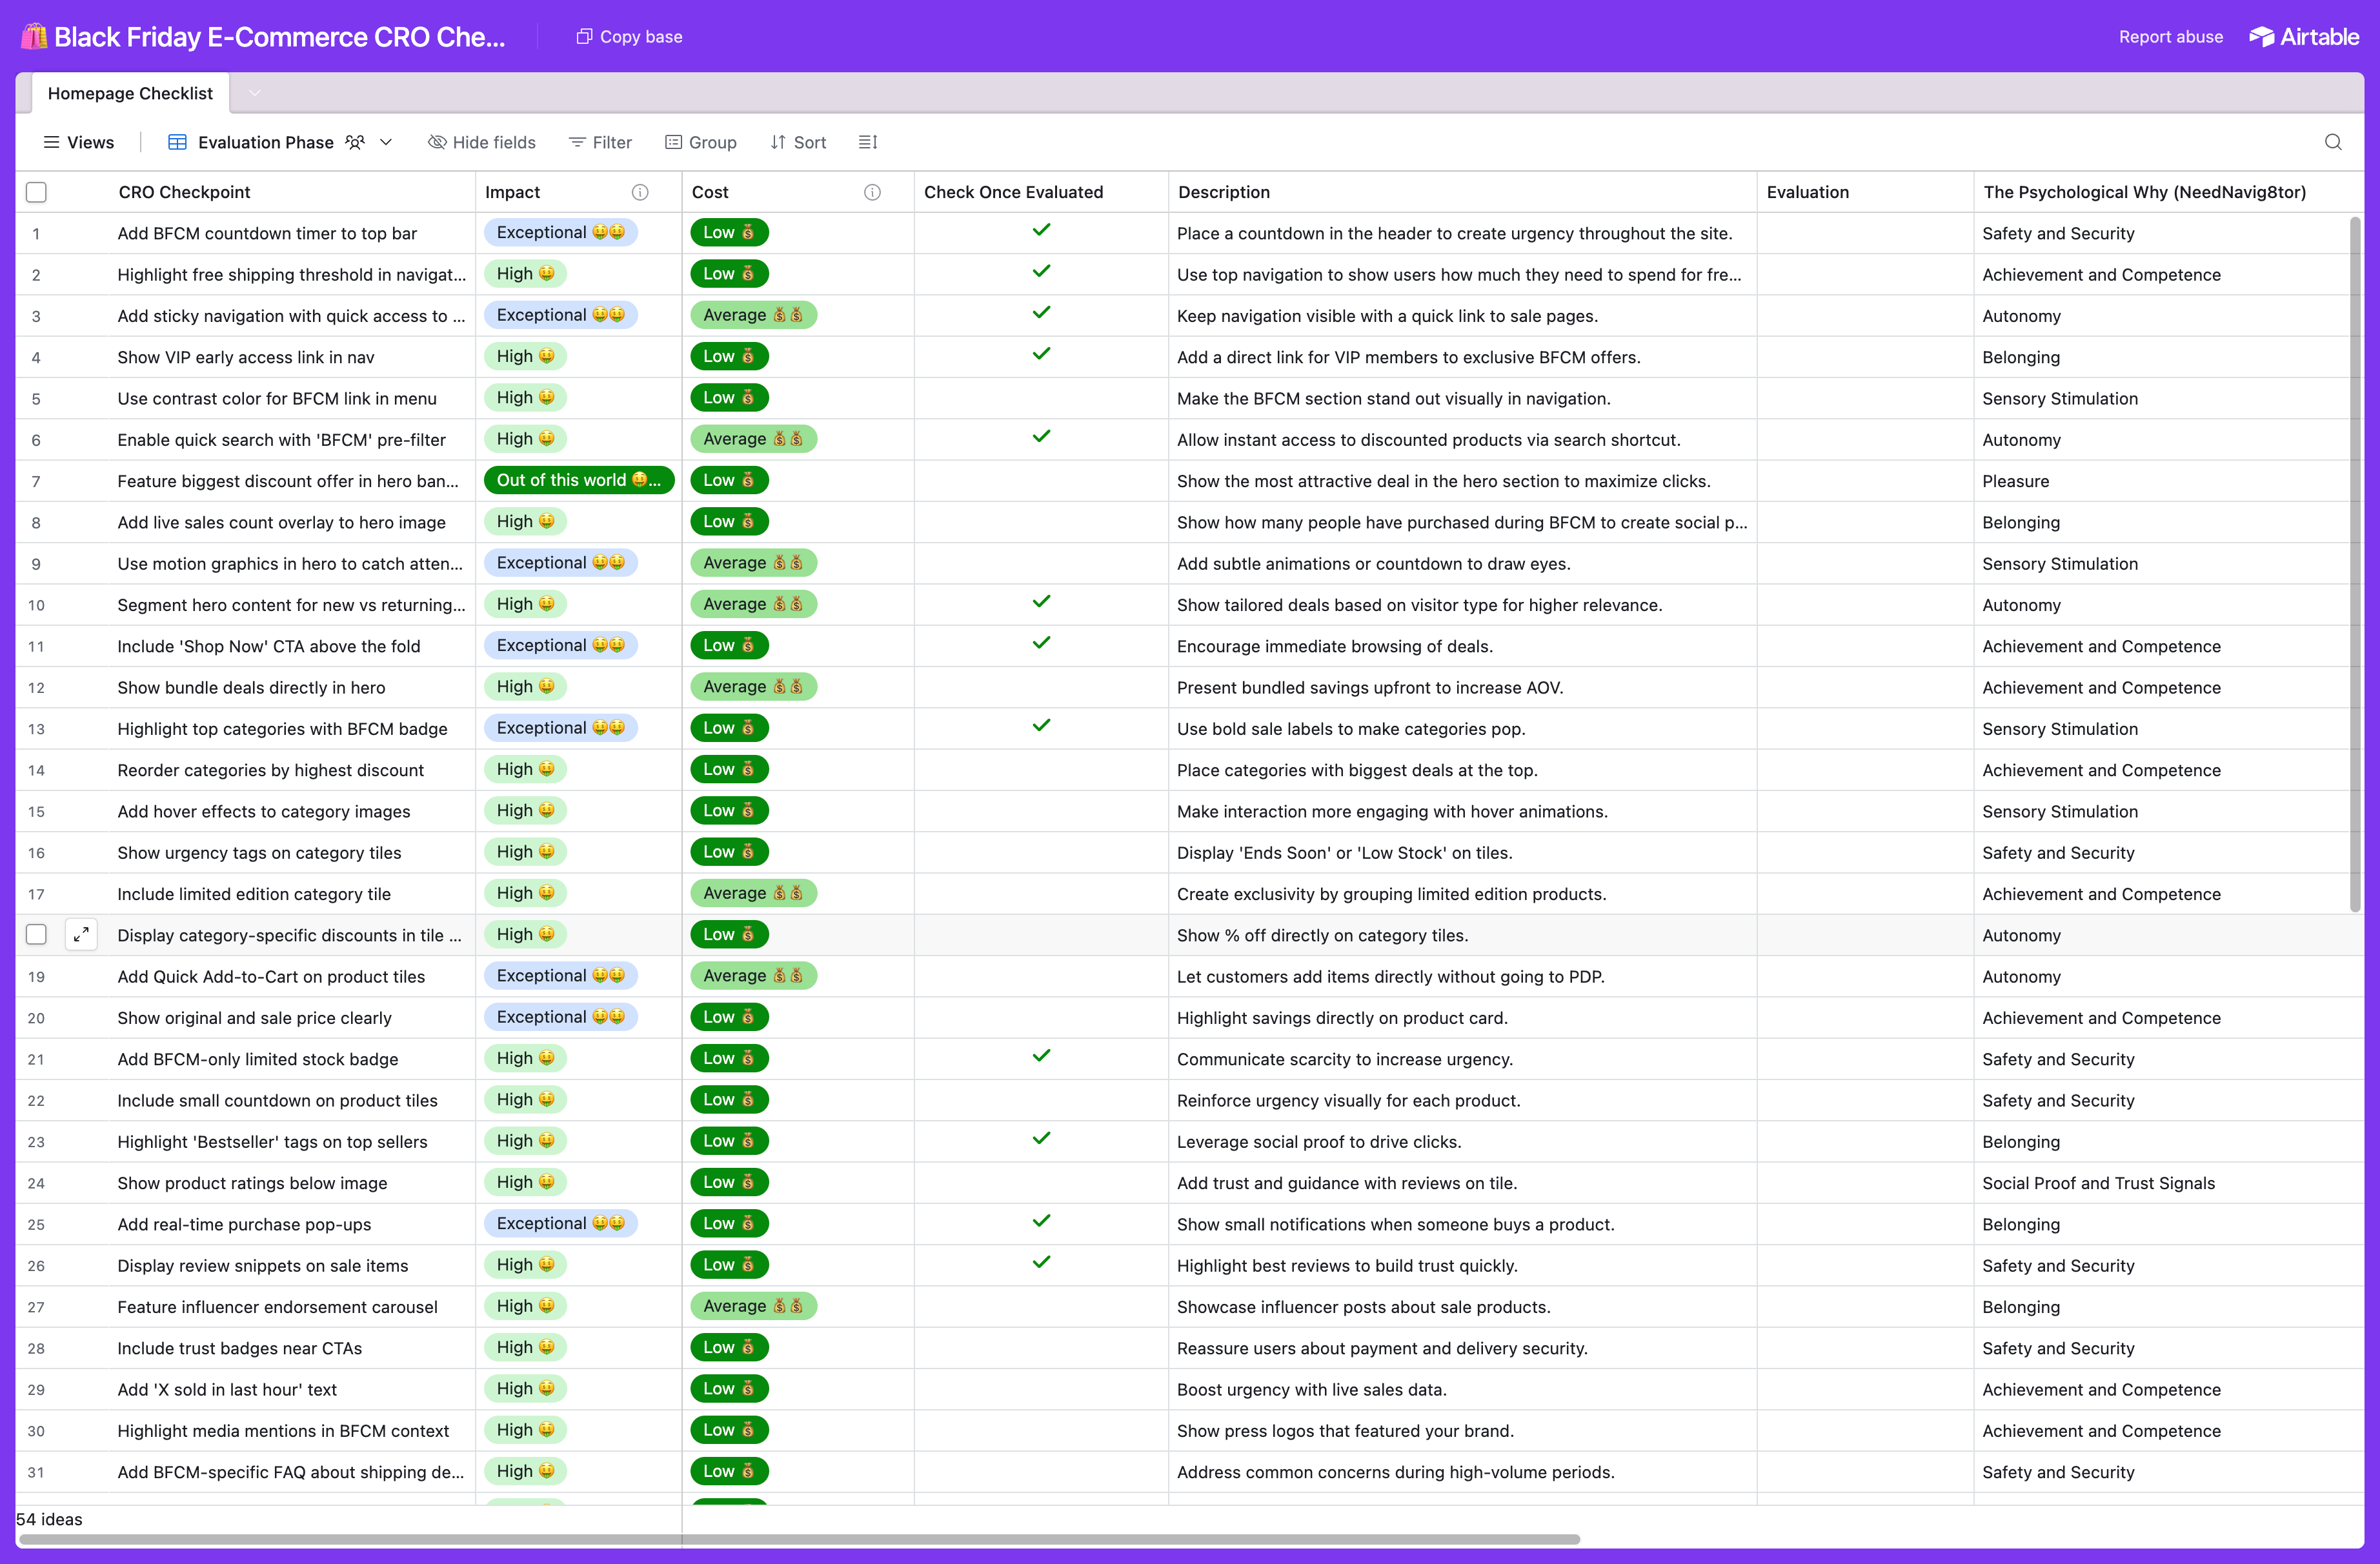Expand the table tabs chevron
2380x1564 pixels.
254,93
